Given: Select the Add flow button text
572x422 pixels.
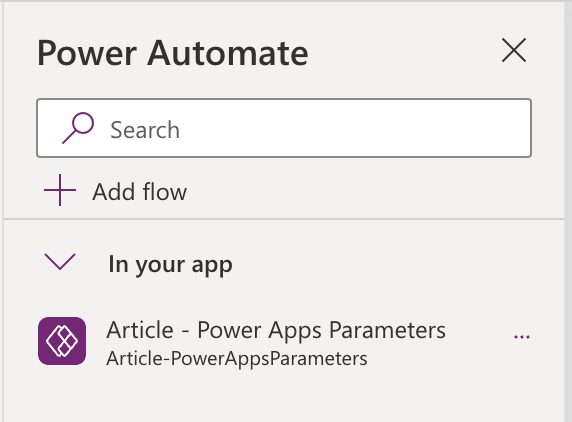Looking at the screenshot, I should [x=139, y=191].
